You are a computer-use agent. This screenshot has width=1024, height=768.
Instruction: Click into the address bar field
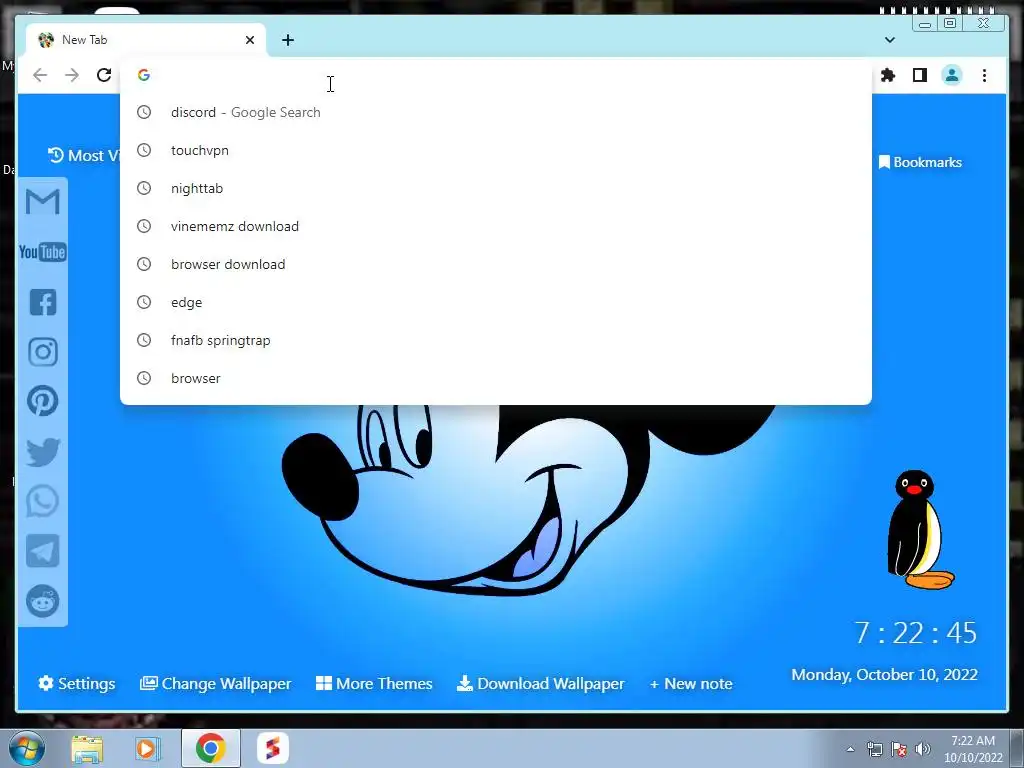tap(496, 75)
